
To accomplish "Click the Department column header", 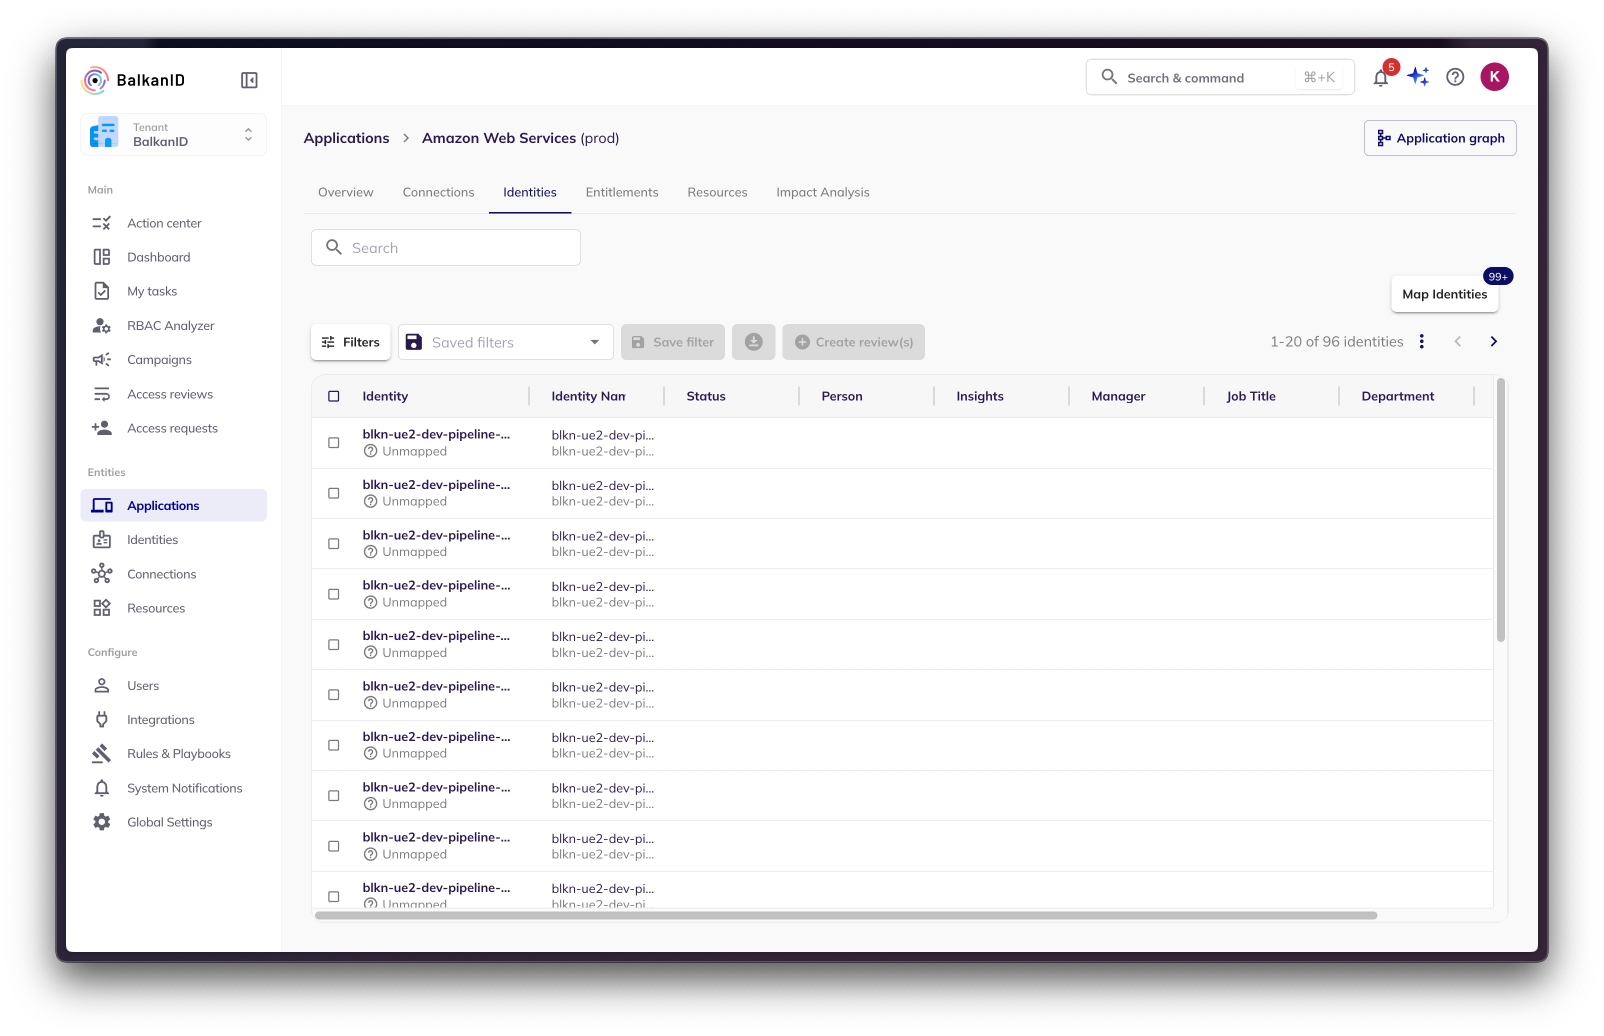I will click(x=1397, y=396).
